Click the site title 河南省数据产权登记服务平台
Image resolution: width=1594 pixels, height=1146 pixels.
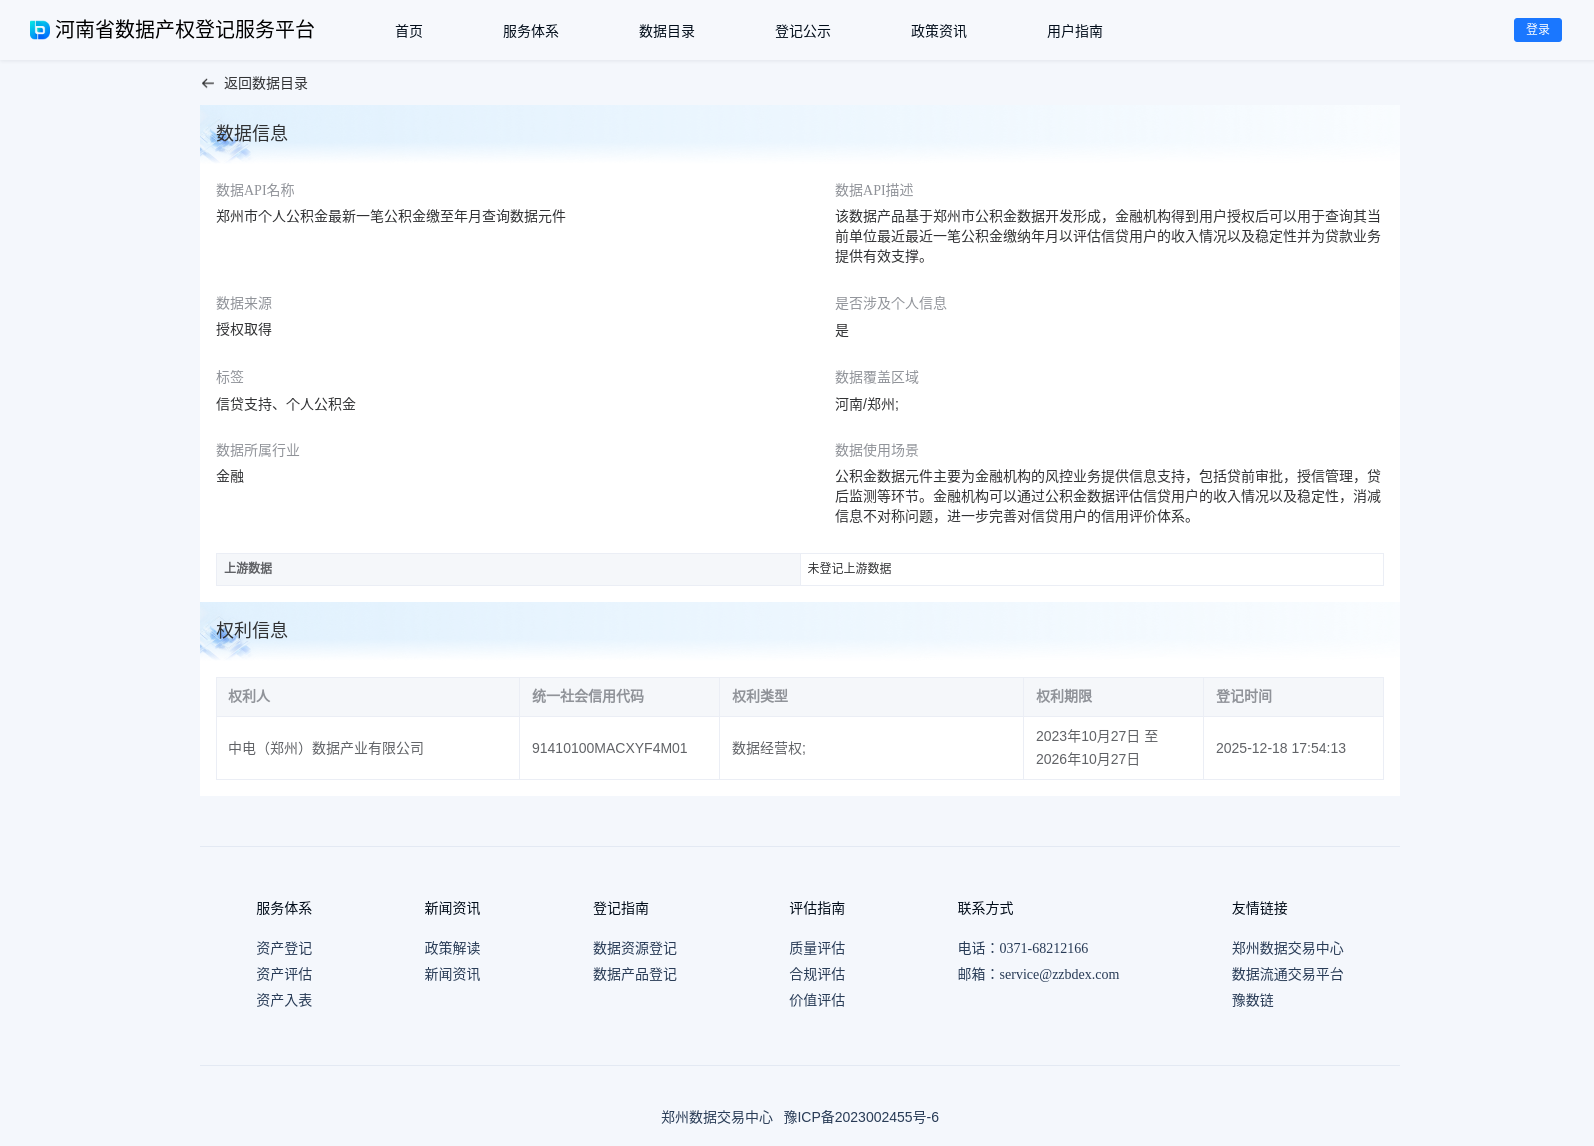point(185,30)
